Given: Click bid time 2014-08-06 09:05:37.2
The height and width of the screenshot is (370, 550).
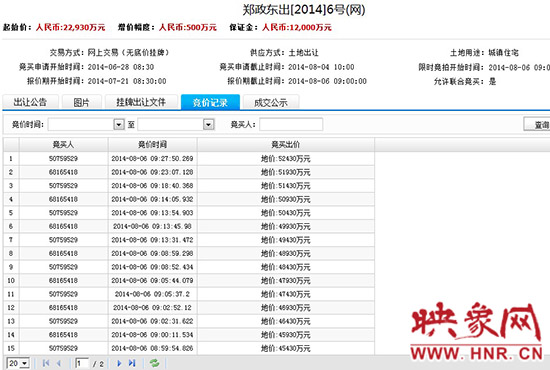Looking at the screenshot, I should [152, 294].
